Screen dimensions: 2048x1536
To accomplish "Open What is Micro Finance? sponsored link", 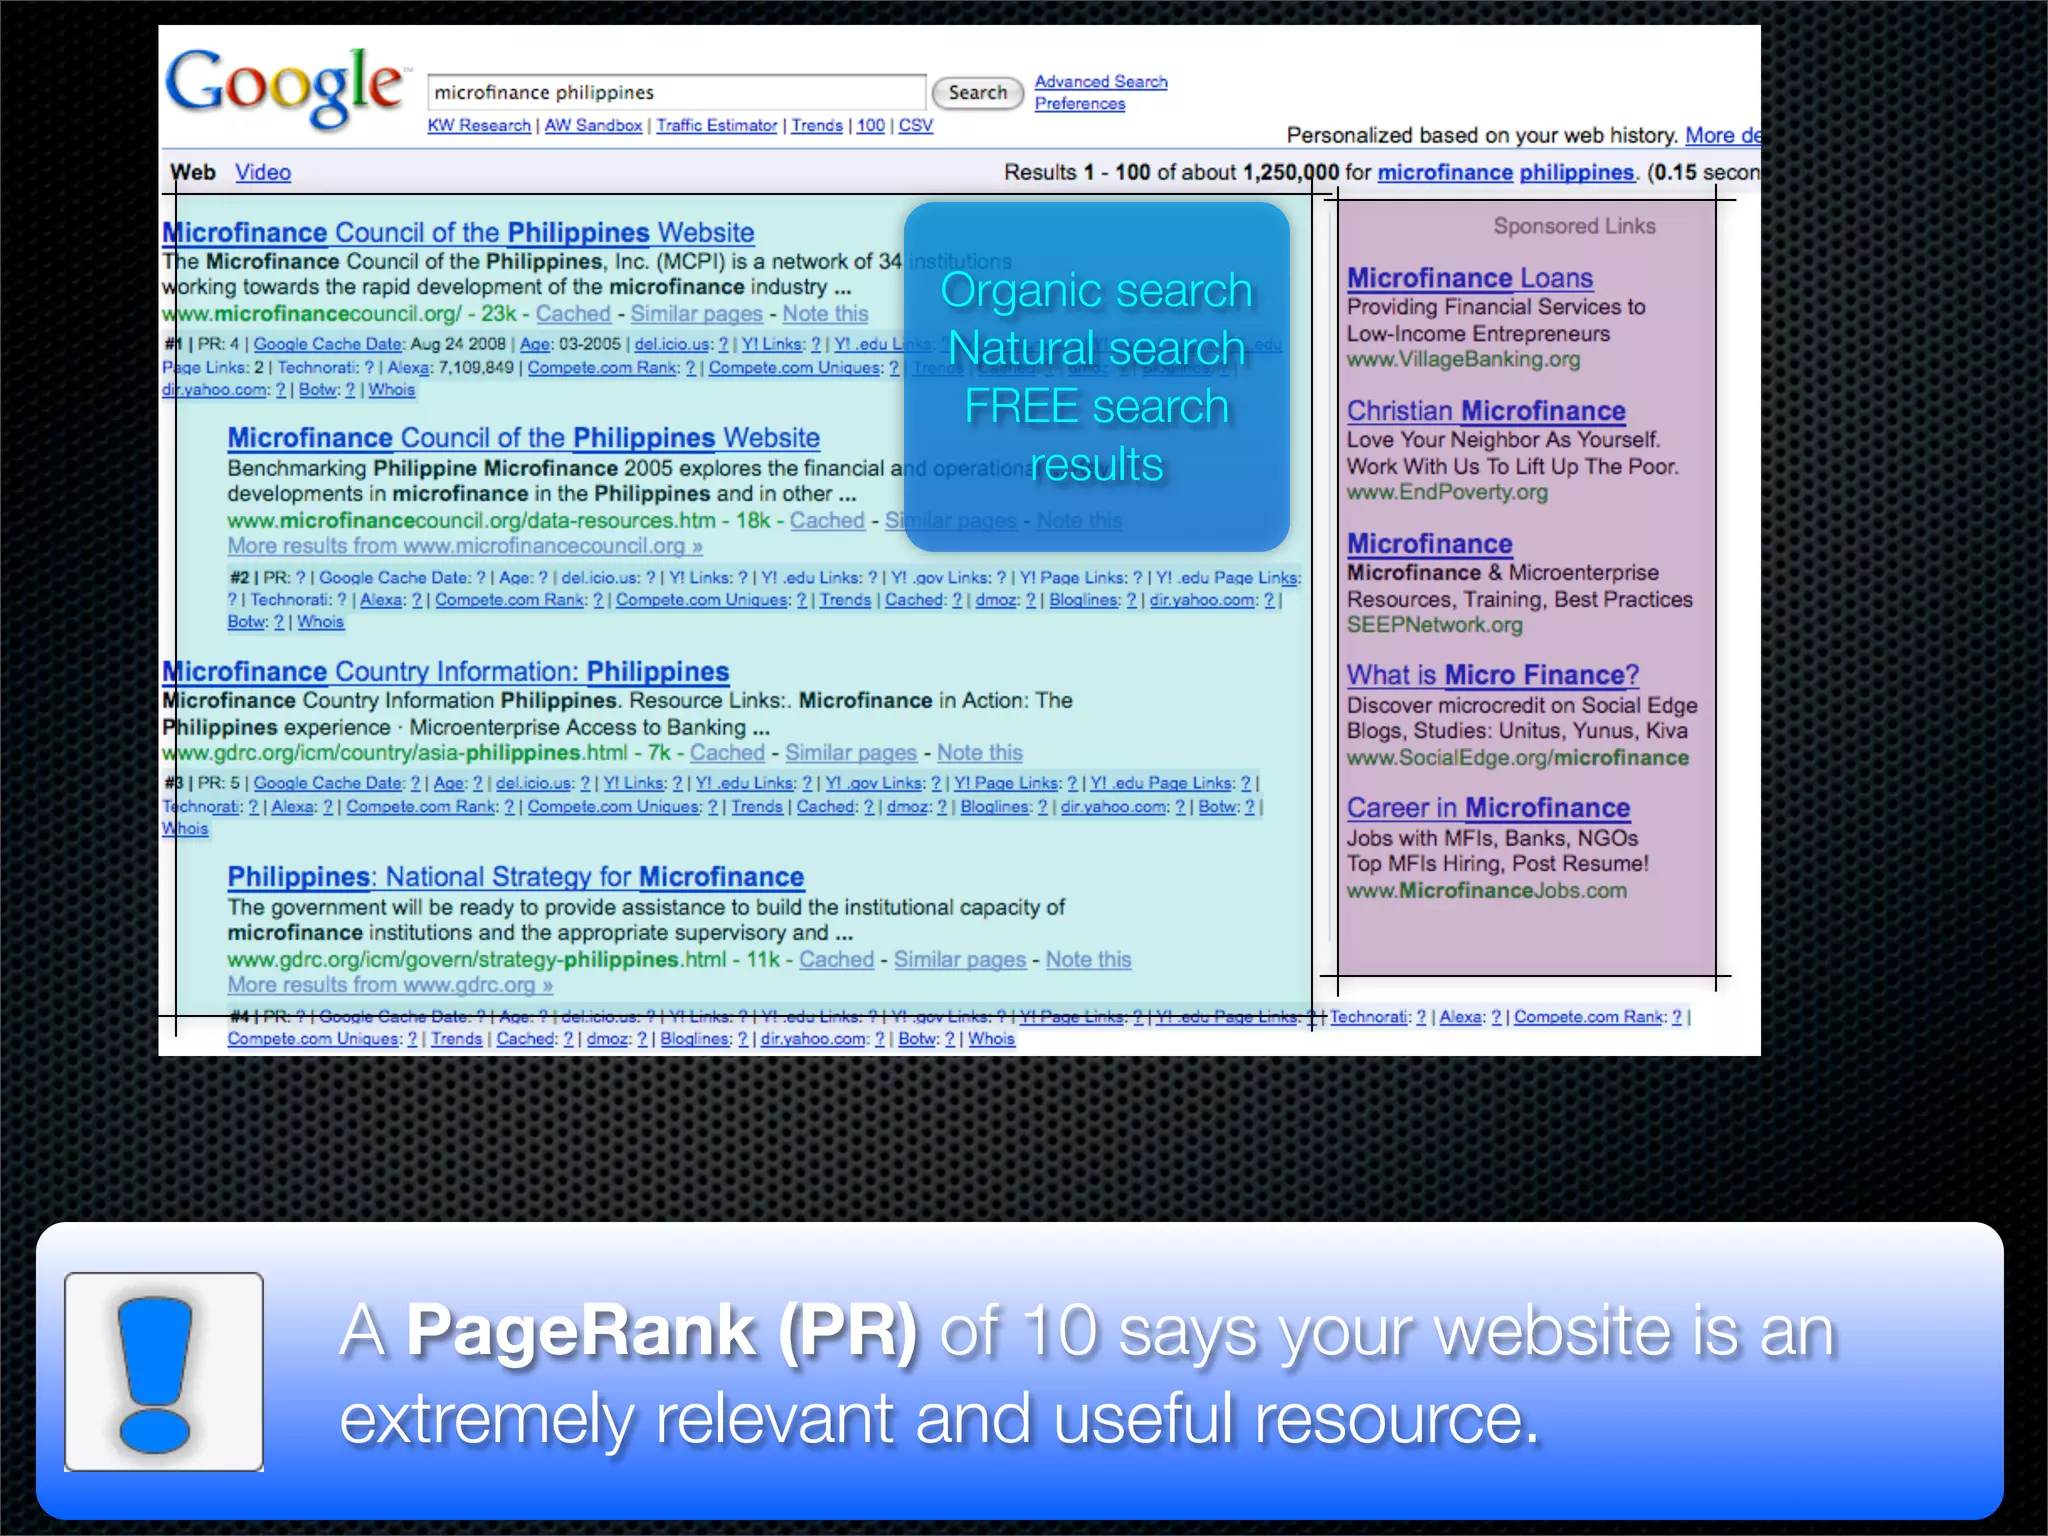I will click(x=1493, y=675).
